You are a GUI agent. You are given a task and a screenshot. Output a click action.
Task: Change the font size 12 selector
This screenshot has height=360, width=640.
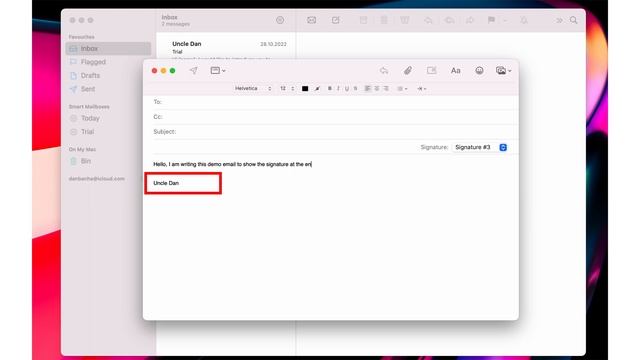pyautogui.click(x=287, y=89)
